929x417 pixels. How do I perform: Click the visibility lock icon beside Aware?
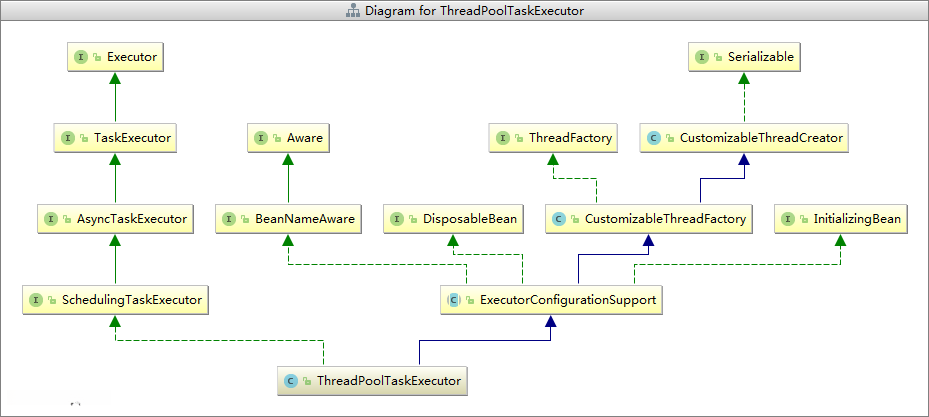[277, 139]
